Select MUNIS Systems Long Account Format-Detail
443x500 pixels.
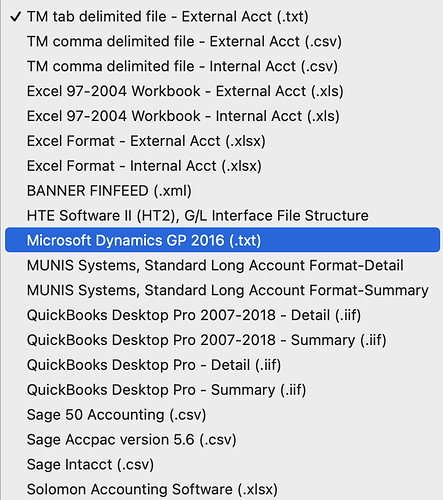[222, 265]
